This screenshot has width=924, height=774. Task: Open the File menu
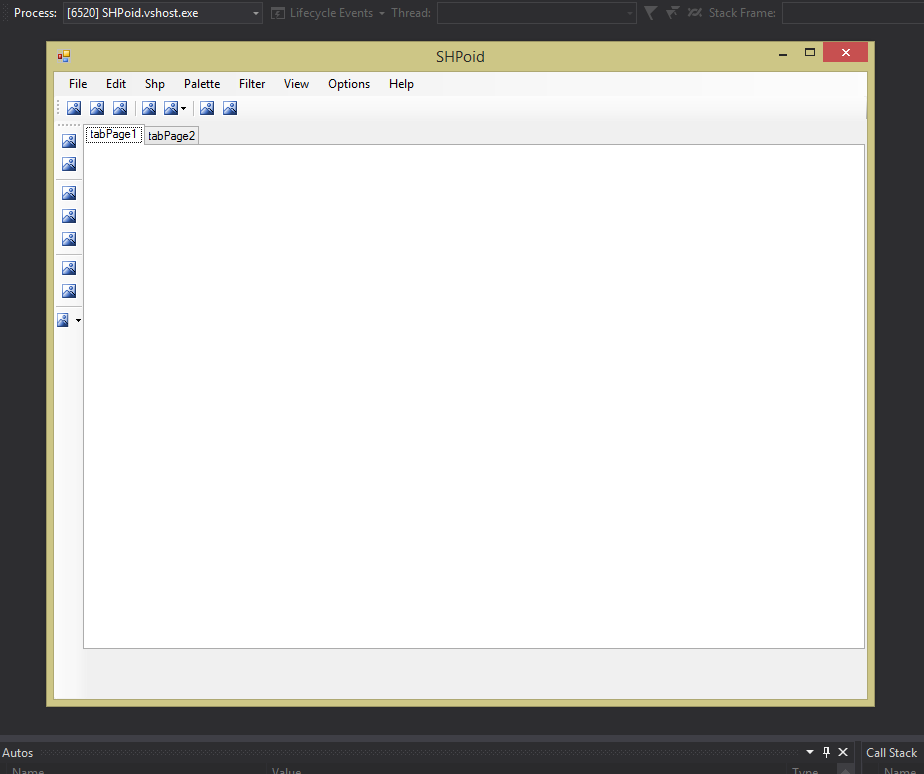tap(78, 84)
